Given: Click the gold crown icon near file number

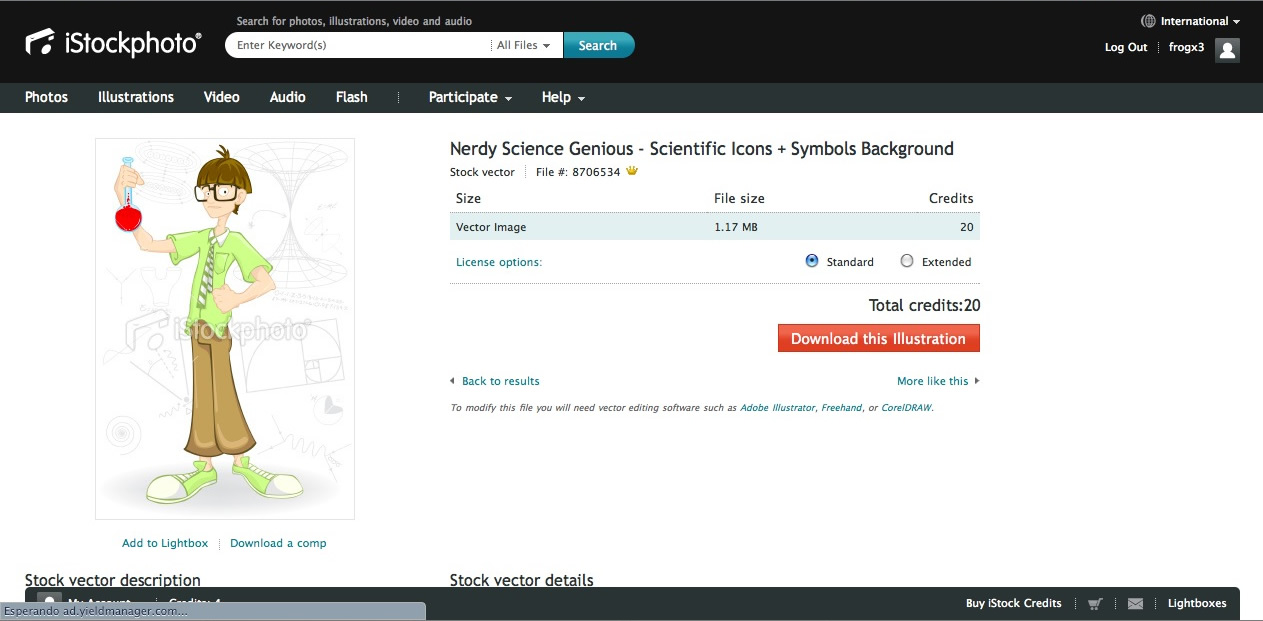Looking at the screenshot, I should [x=632, y=172].
